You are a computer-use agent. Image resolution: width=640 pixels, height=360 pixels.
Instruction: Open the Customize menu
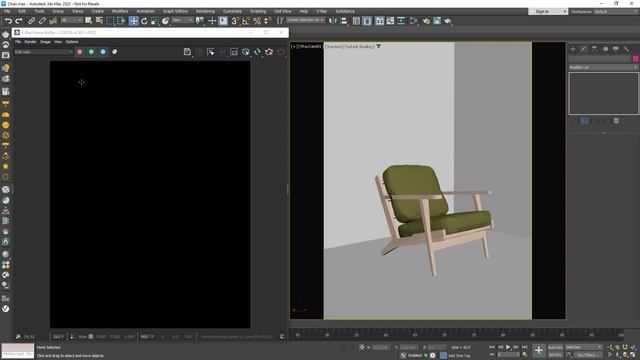pos(232,11)
